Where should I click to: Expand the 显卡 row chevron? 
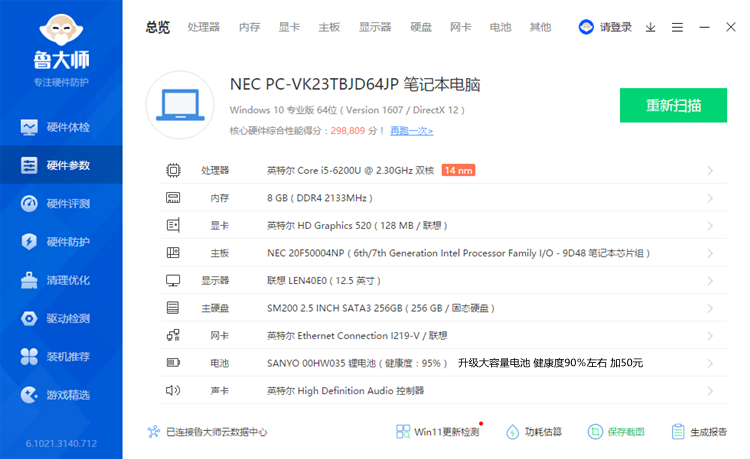coord(710,226)
